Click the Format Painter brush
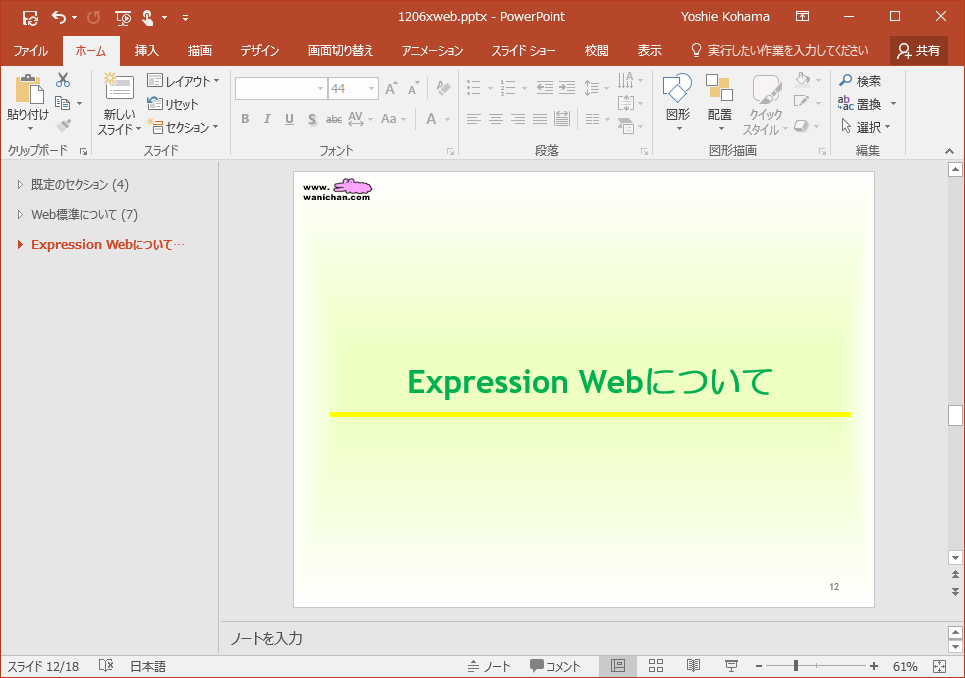965x678 pixels. click(x=63, y=126)
